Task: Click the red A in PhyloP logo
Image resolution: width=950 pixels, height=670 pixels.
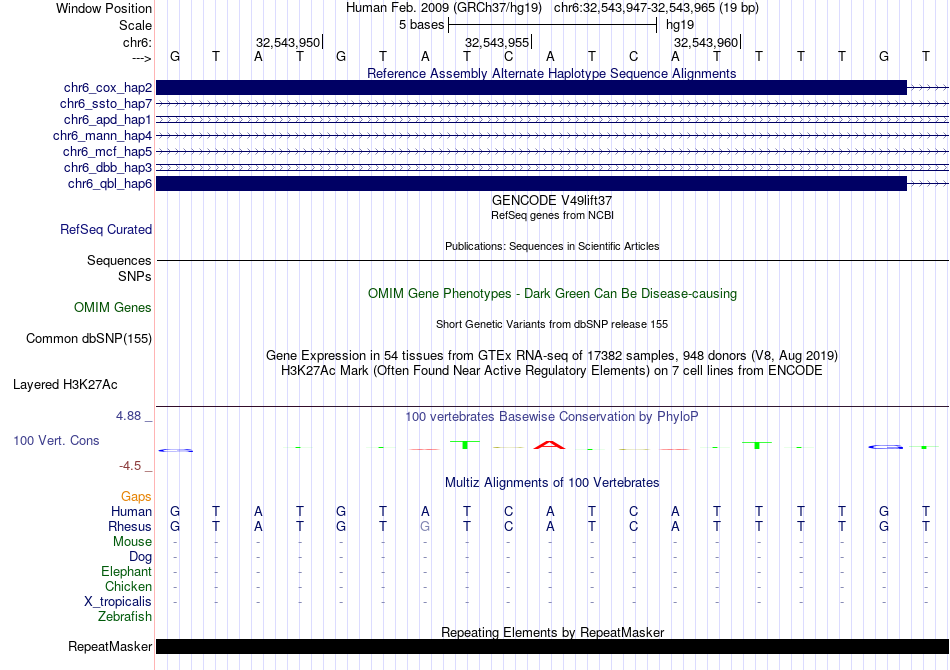Action: [550, 445]
